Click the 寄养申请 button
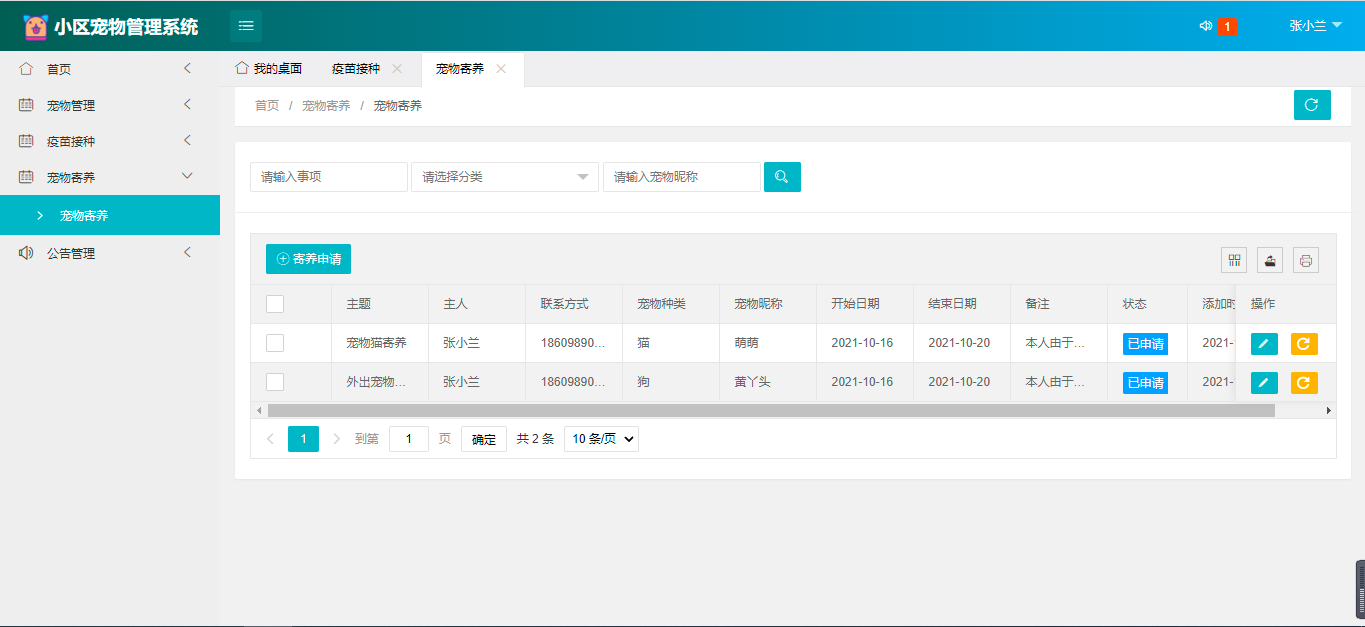Image resolution: width=1365 pixels, height=627 pixels. click(x=308, y=259)
